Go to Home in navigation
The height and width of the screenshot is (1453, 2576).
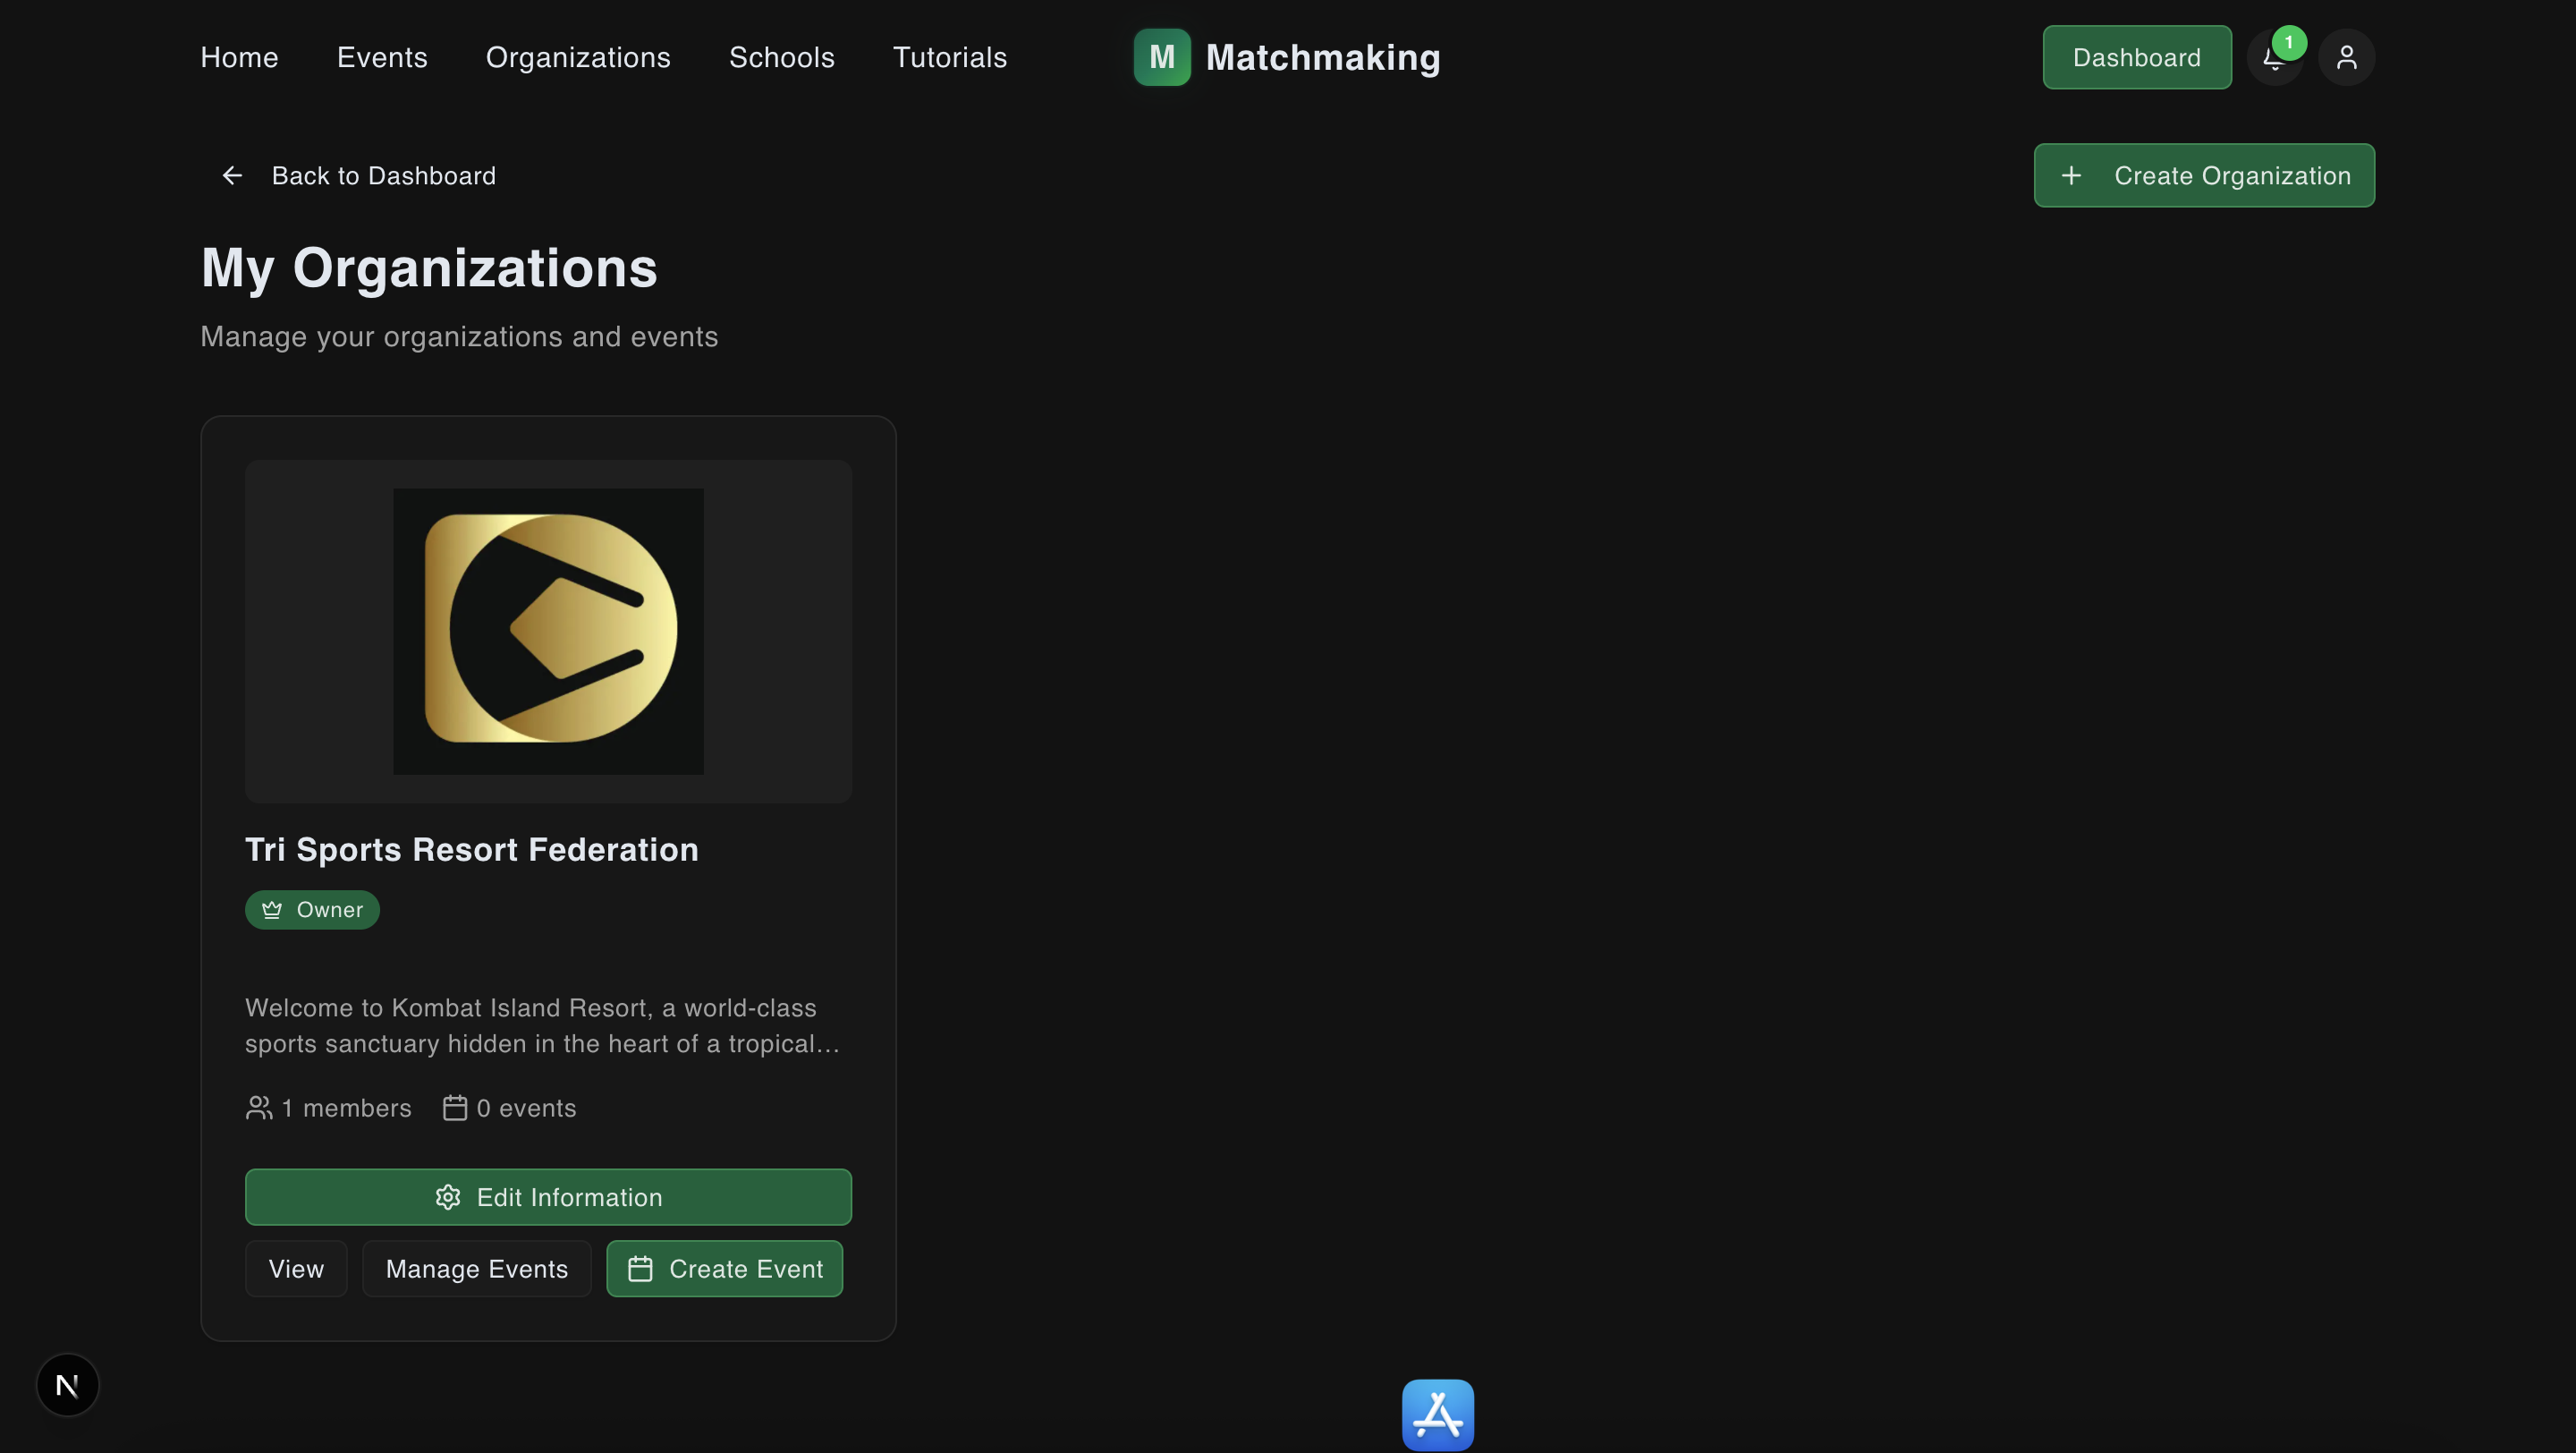[x=239, y=58]
